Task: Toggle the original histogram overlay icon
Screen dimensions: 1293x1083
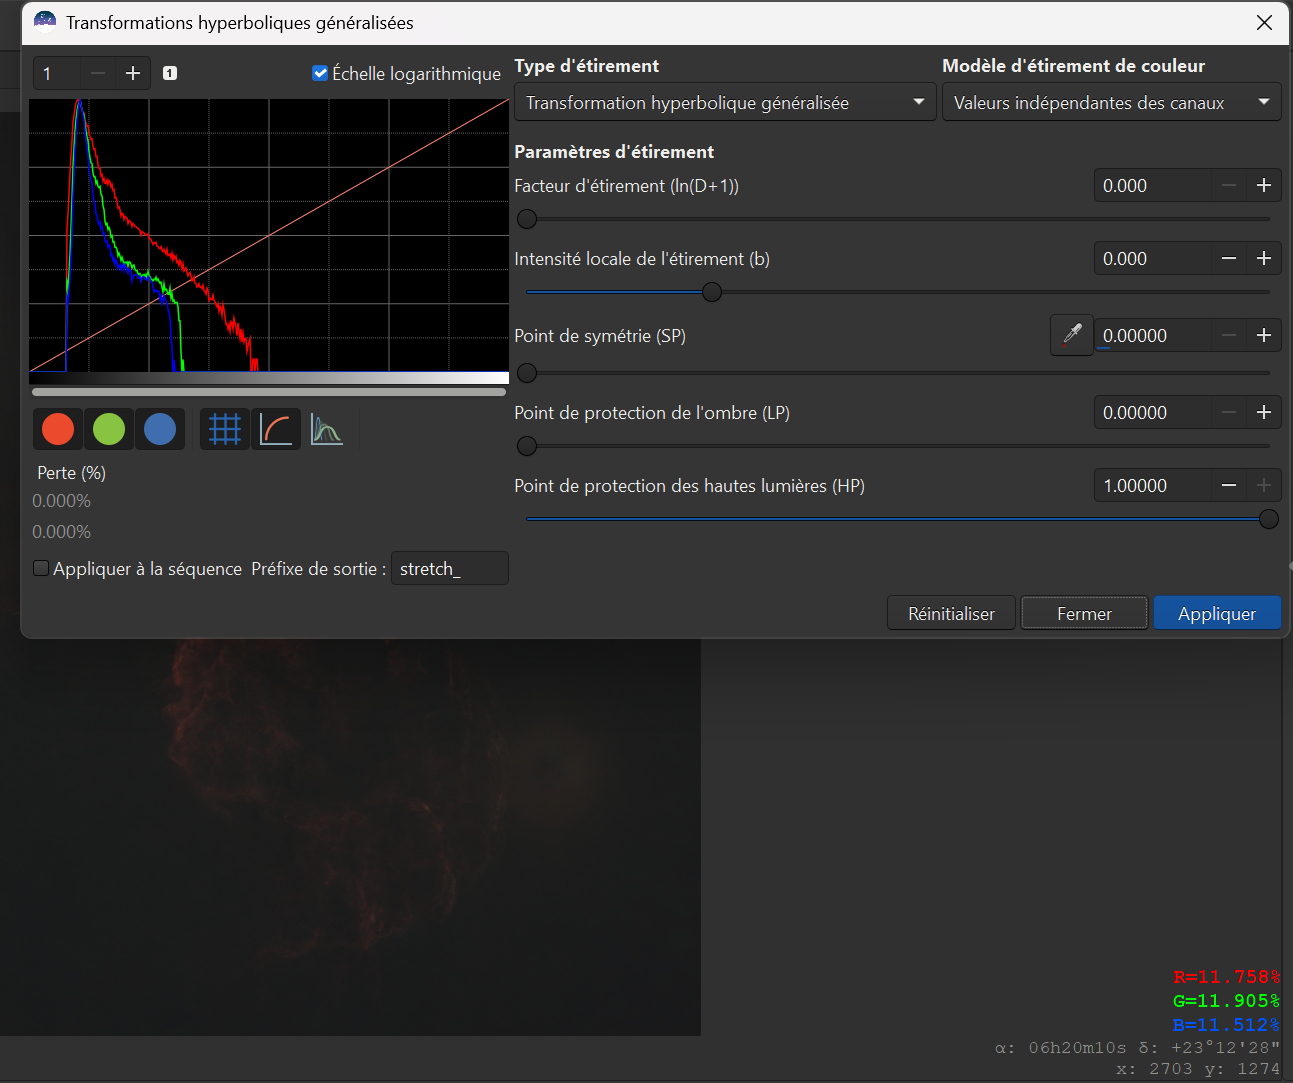Action: click(x=326, y=429)
